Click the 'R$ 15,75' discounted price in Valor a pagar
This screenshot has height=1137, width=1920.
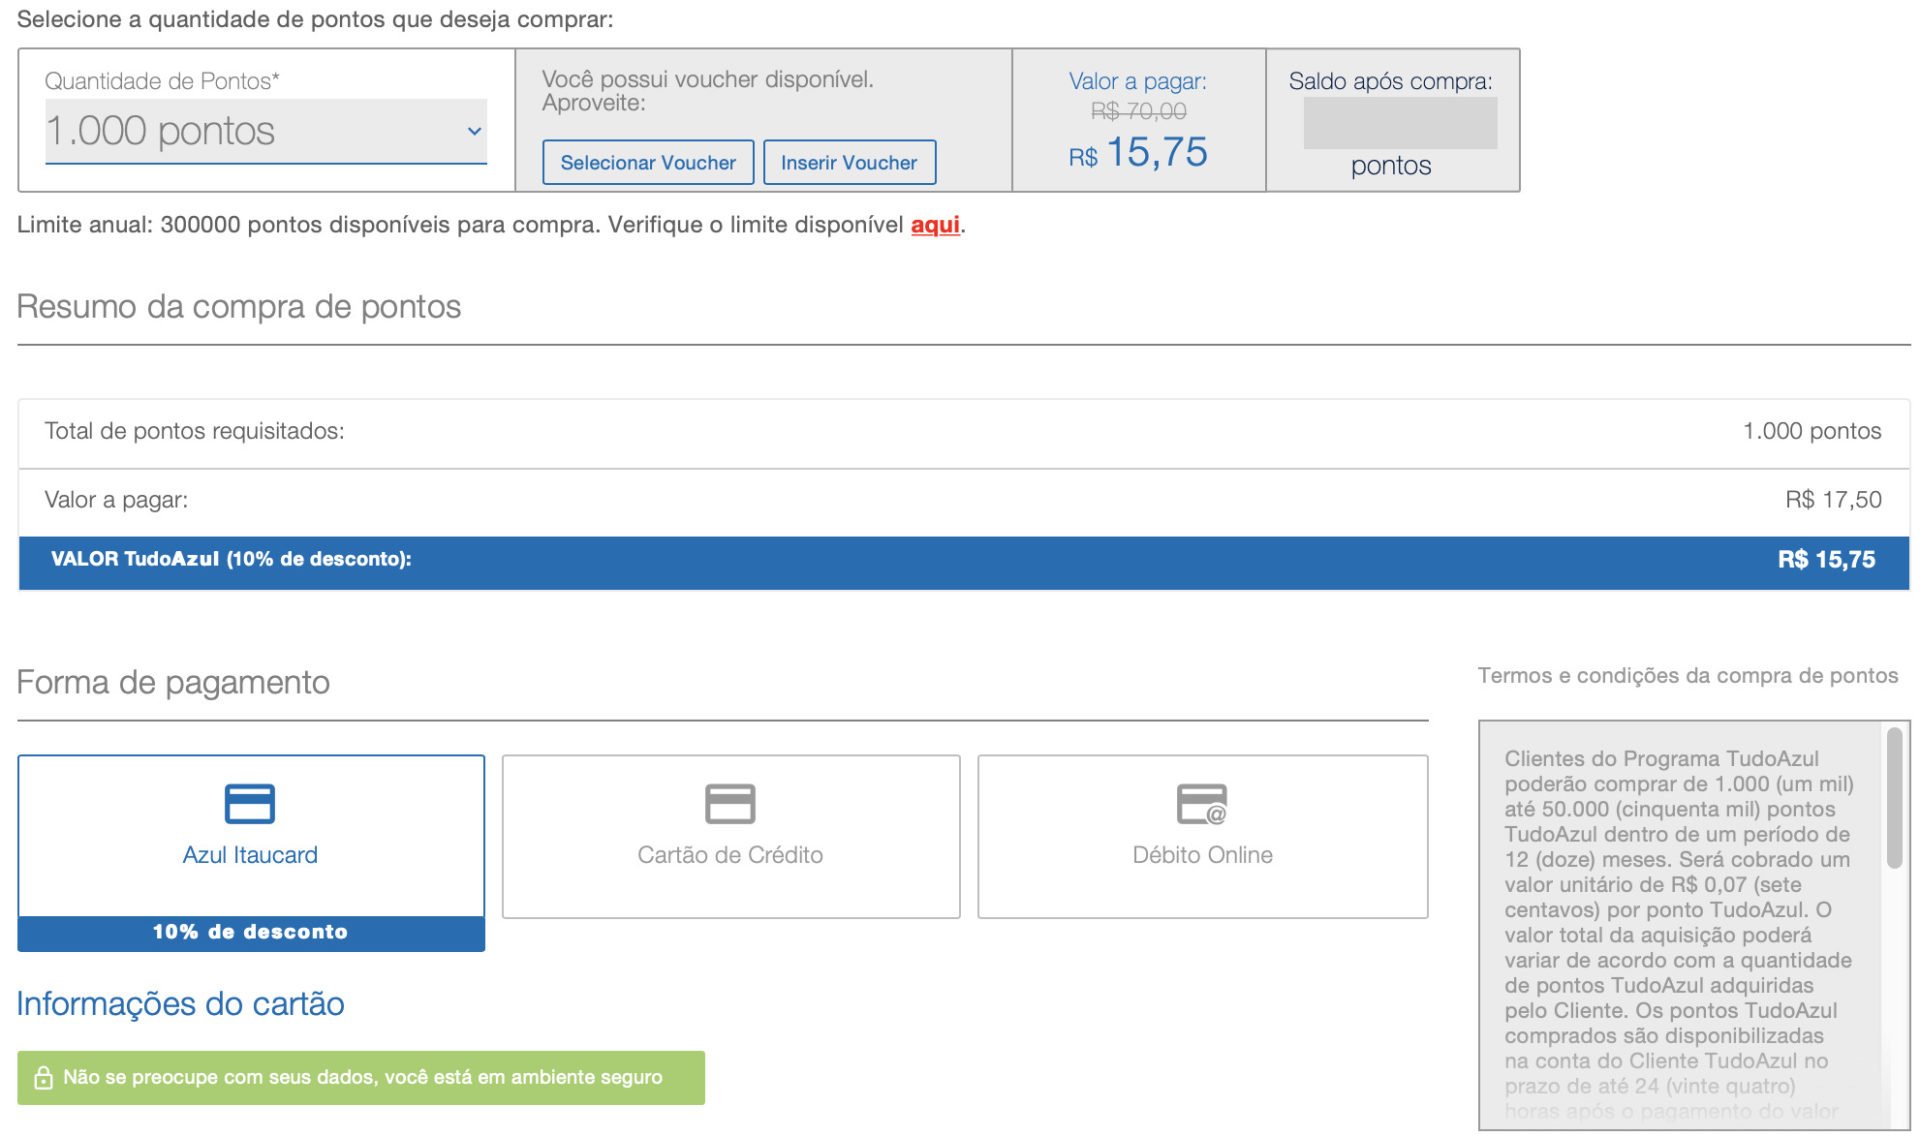[1138, 153]
